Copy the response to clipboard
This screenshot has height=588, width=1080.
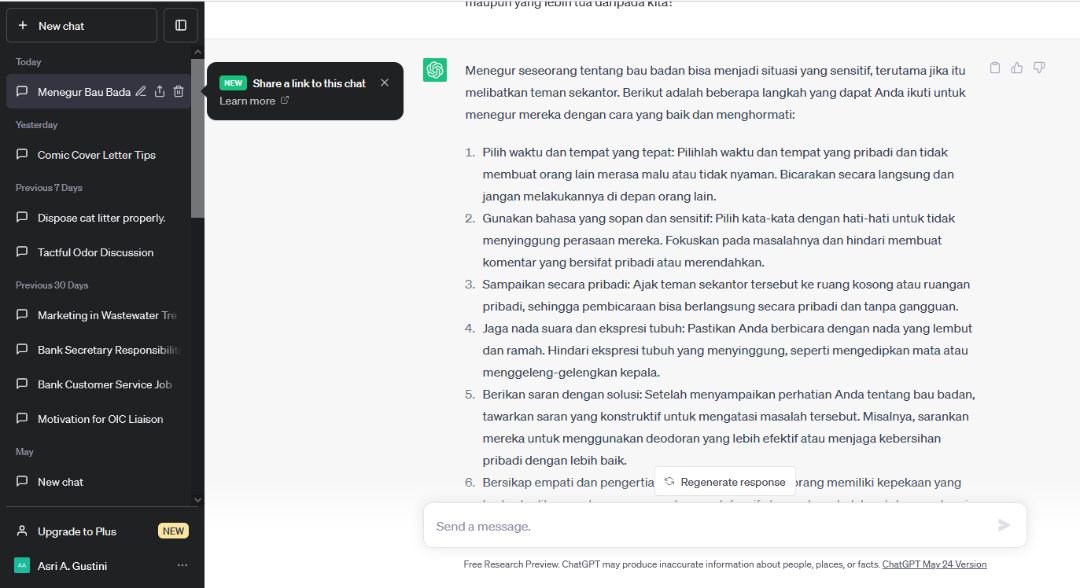pyautogui.click(x=995, y=67)
